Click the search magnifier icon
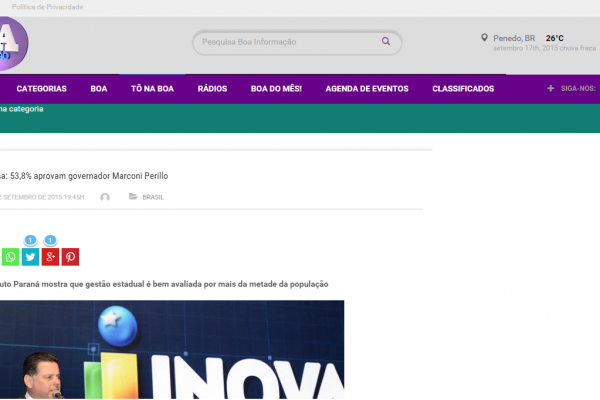This screenshot has width=600, height=400. pyautogui.click(x=386, y=42)
